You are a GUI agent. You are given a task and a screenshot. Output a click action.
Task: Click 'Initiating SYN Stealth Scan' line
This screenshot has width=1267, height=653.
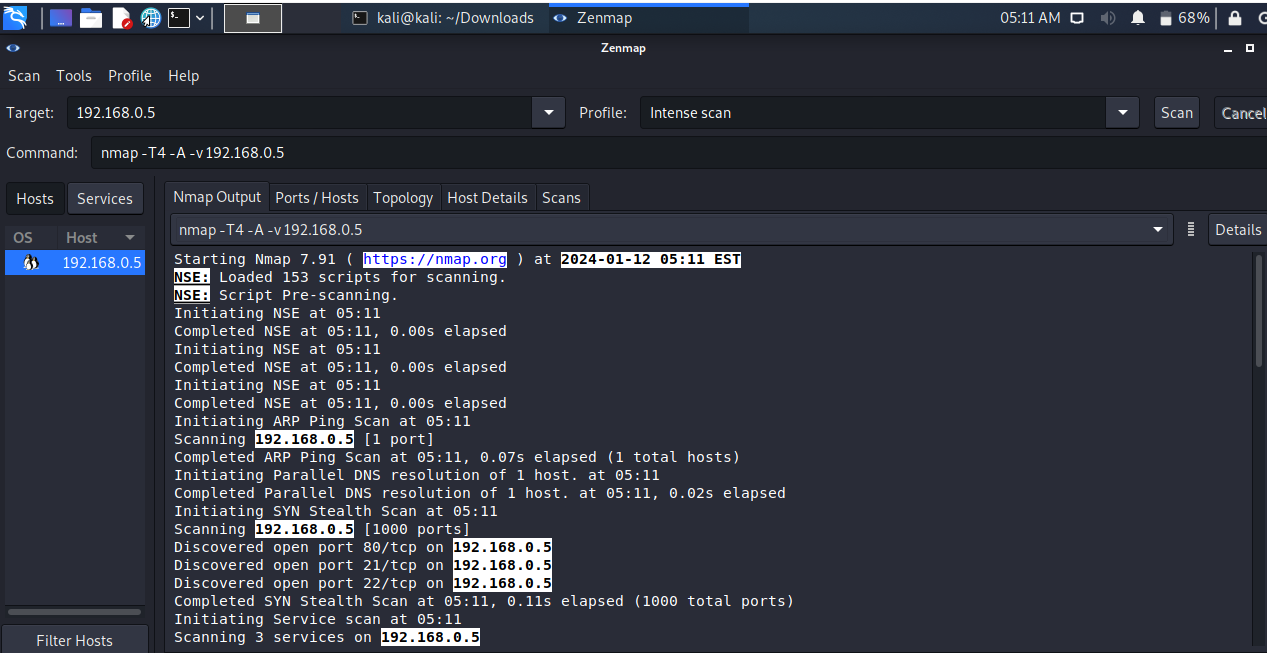pos(336,511)
